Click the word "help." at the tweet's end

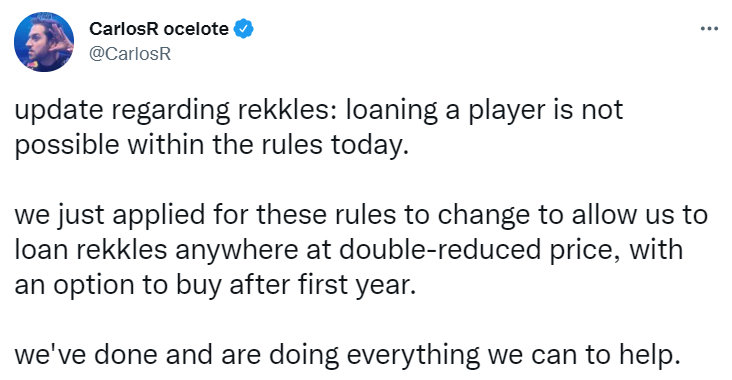[649, 356]
